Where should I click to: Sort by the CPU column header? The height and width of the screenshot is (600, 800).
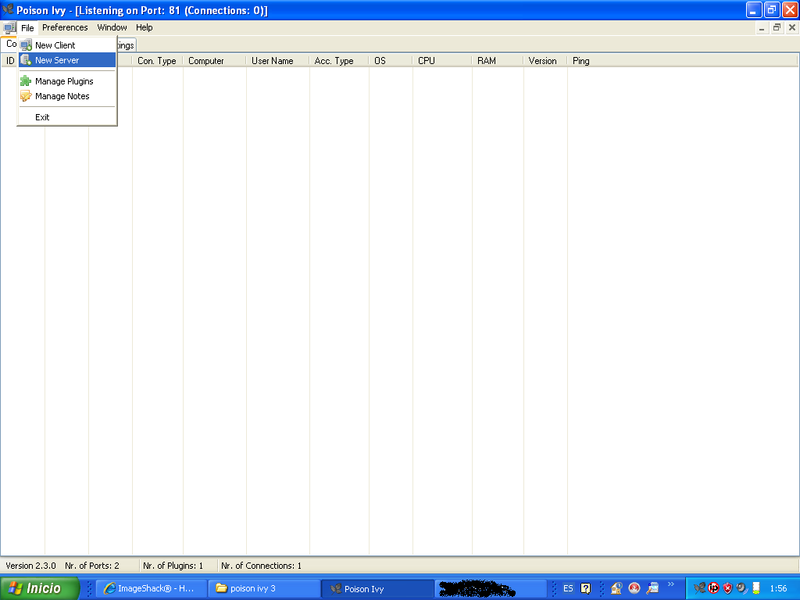tap(442, 61)
